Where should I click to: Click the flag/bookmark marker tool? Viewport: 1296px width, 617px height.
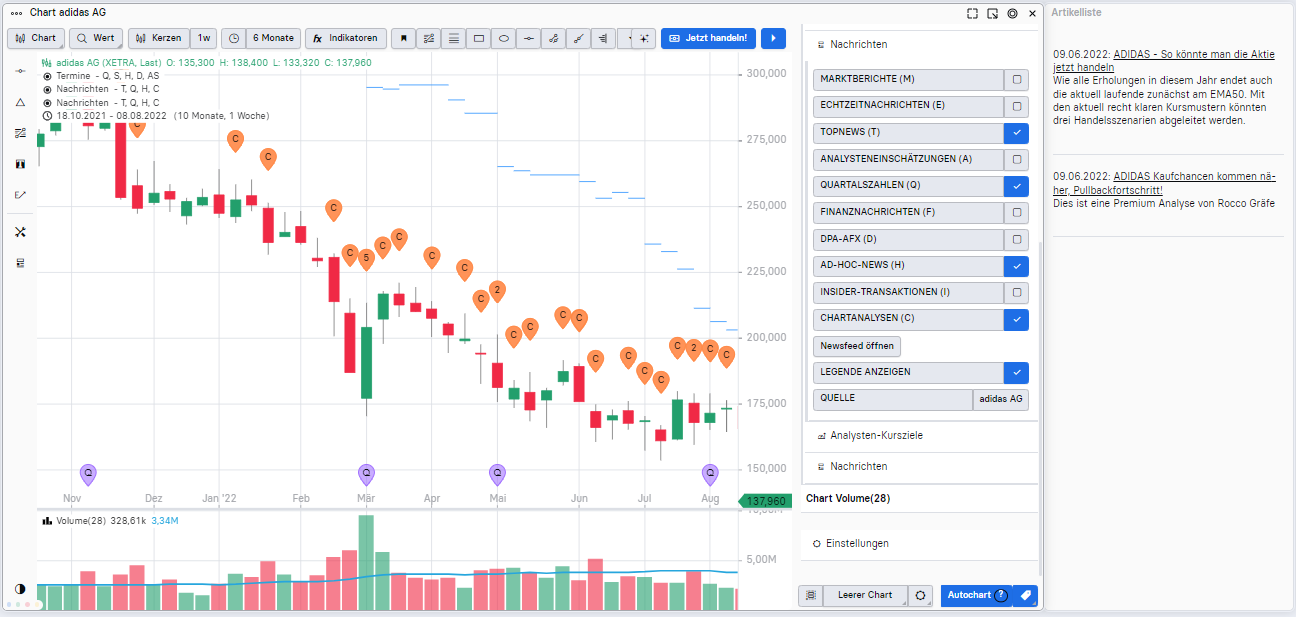[403, 38]
